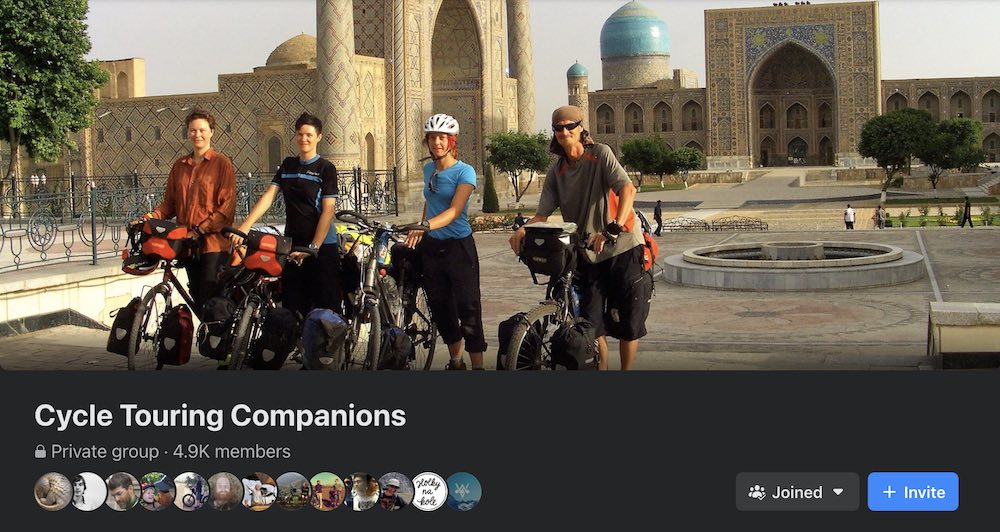Open the Joined membership menu
Viewport: 1000px width, 532px height.
[797, 492]
